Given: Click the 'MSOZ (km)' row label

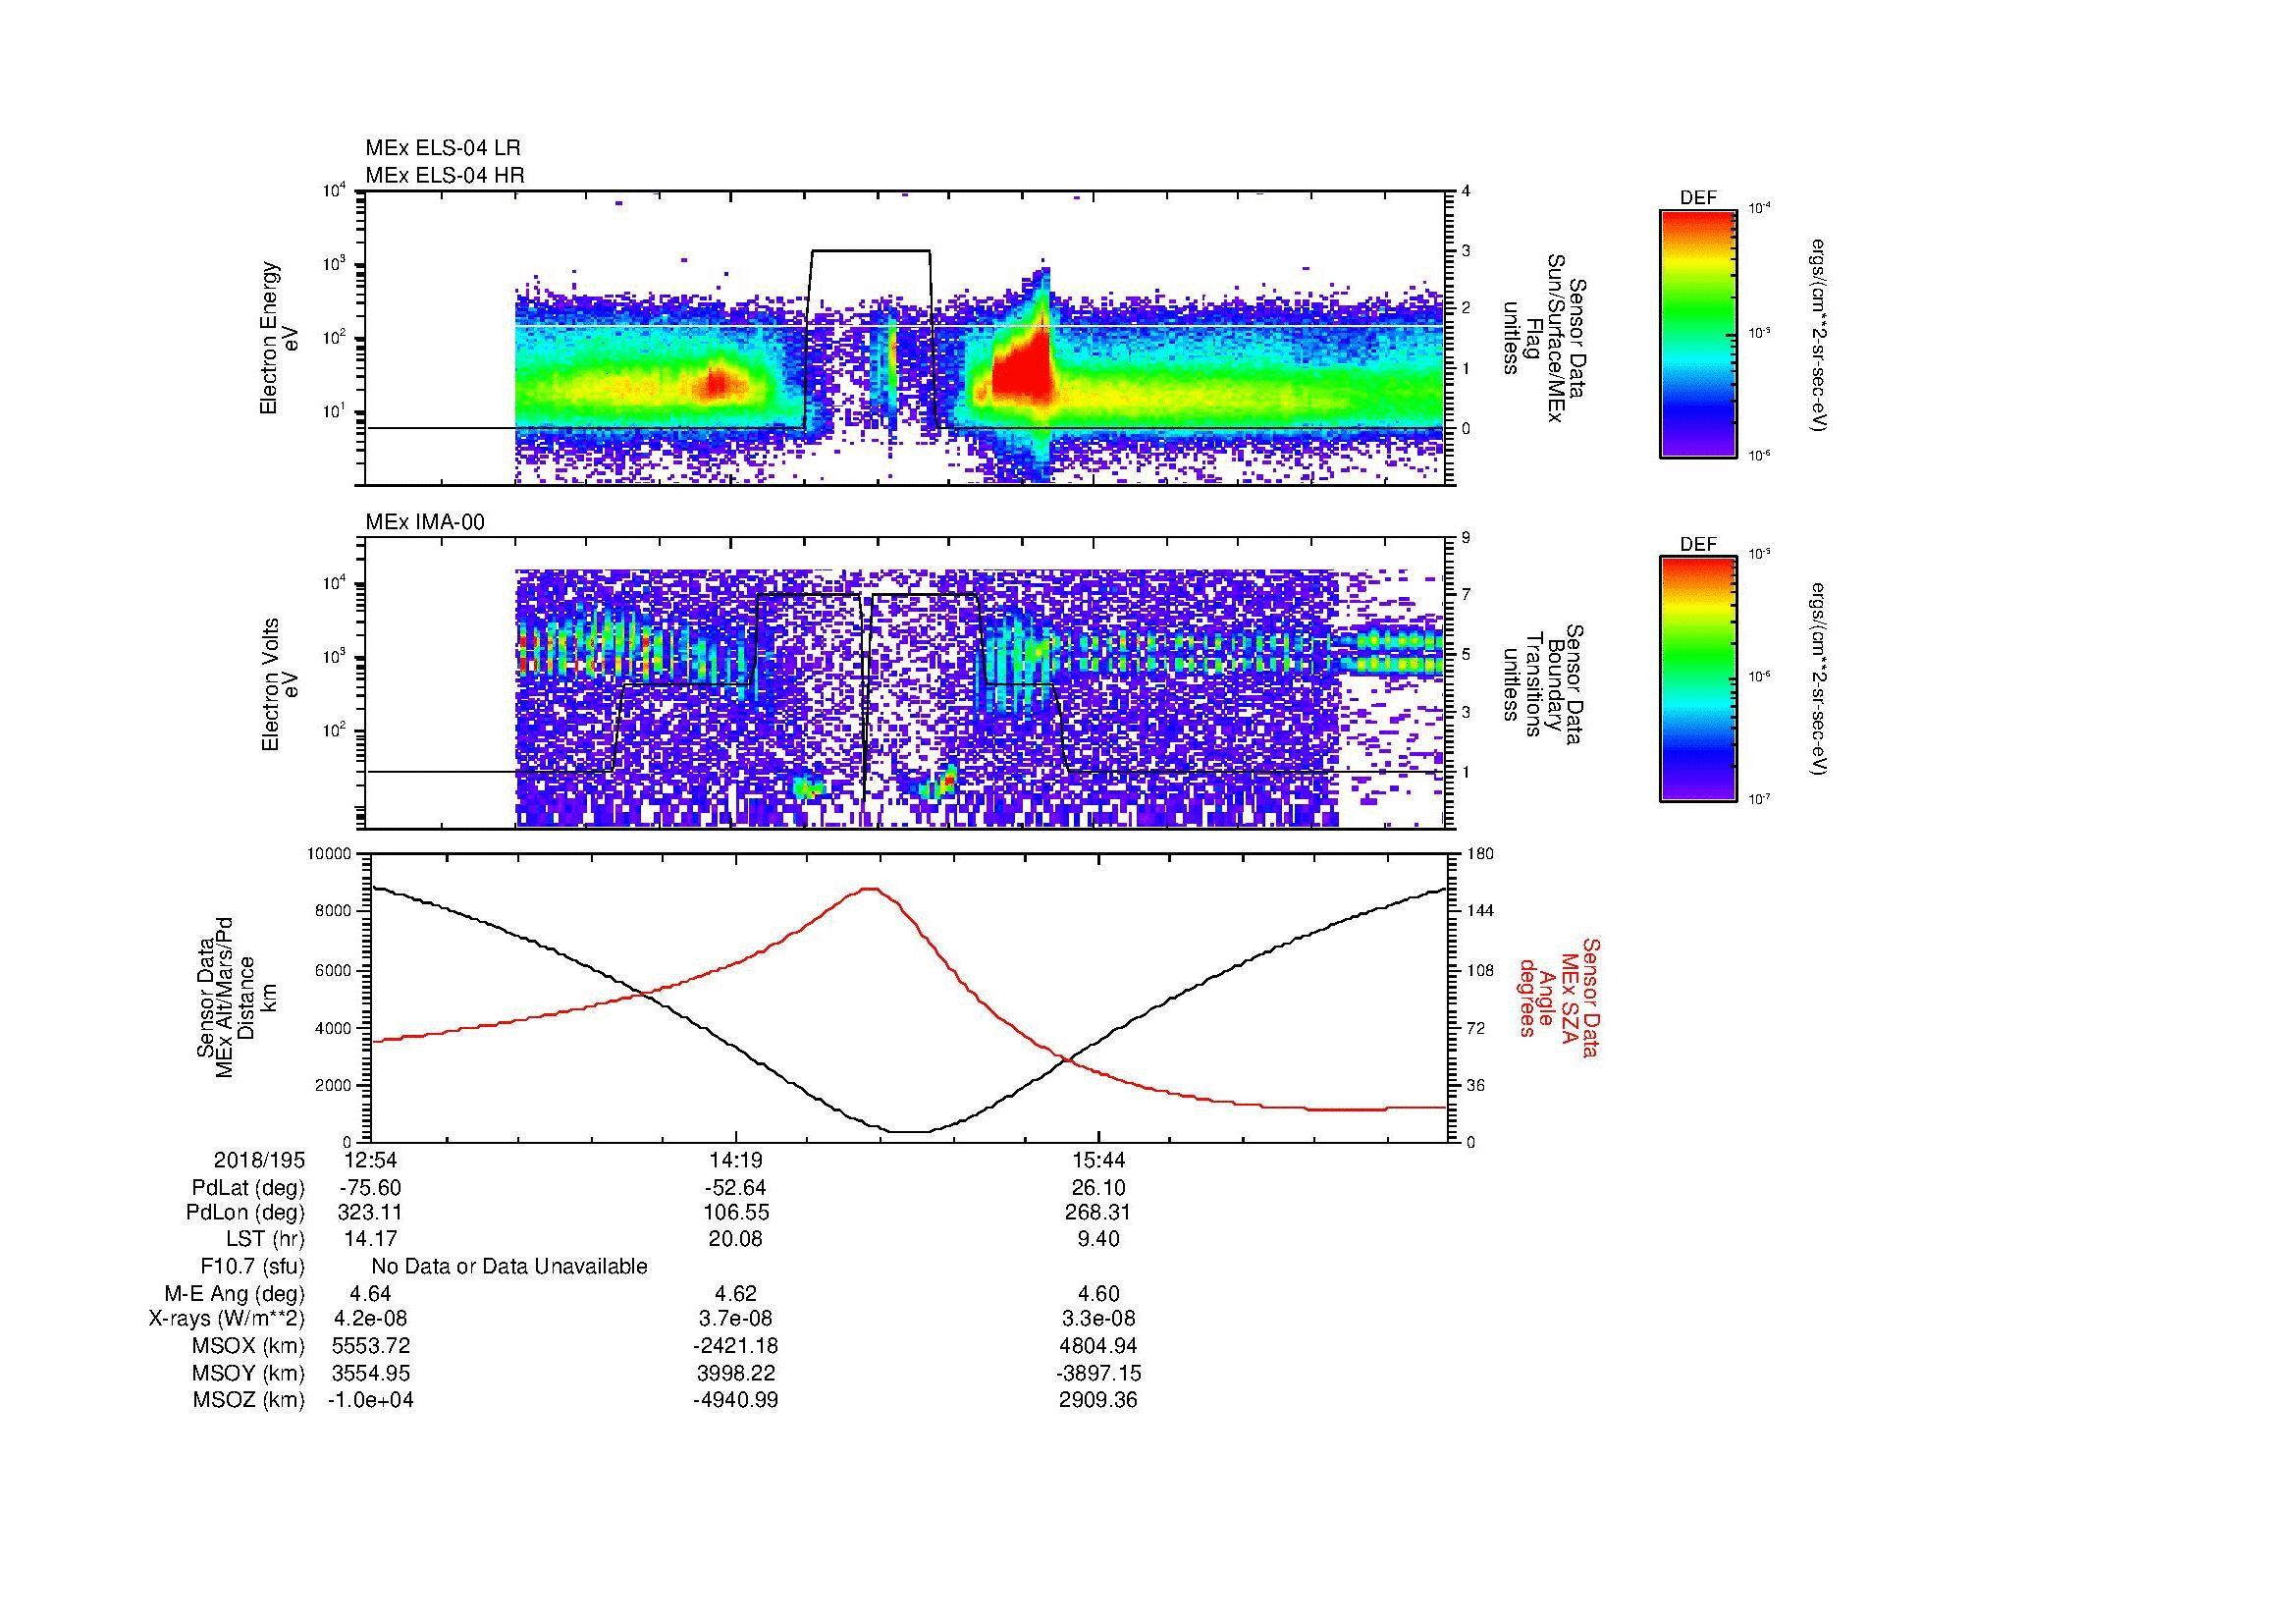Looking at the screenshot, I should click(249, 1400).
